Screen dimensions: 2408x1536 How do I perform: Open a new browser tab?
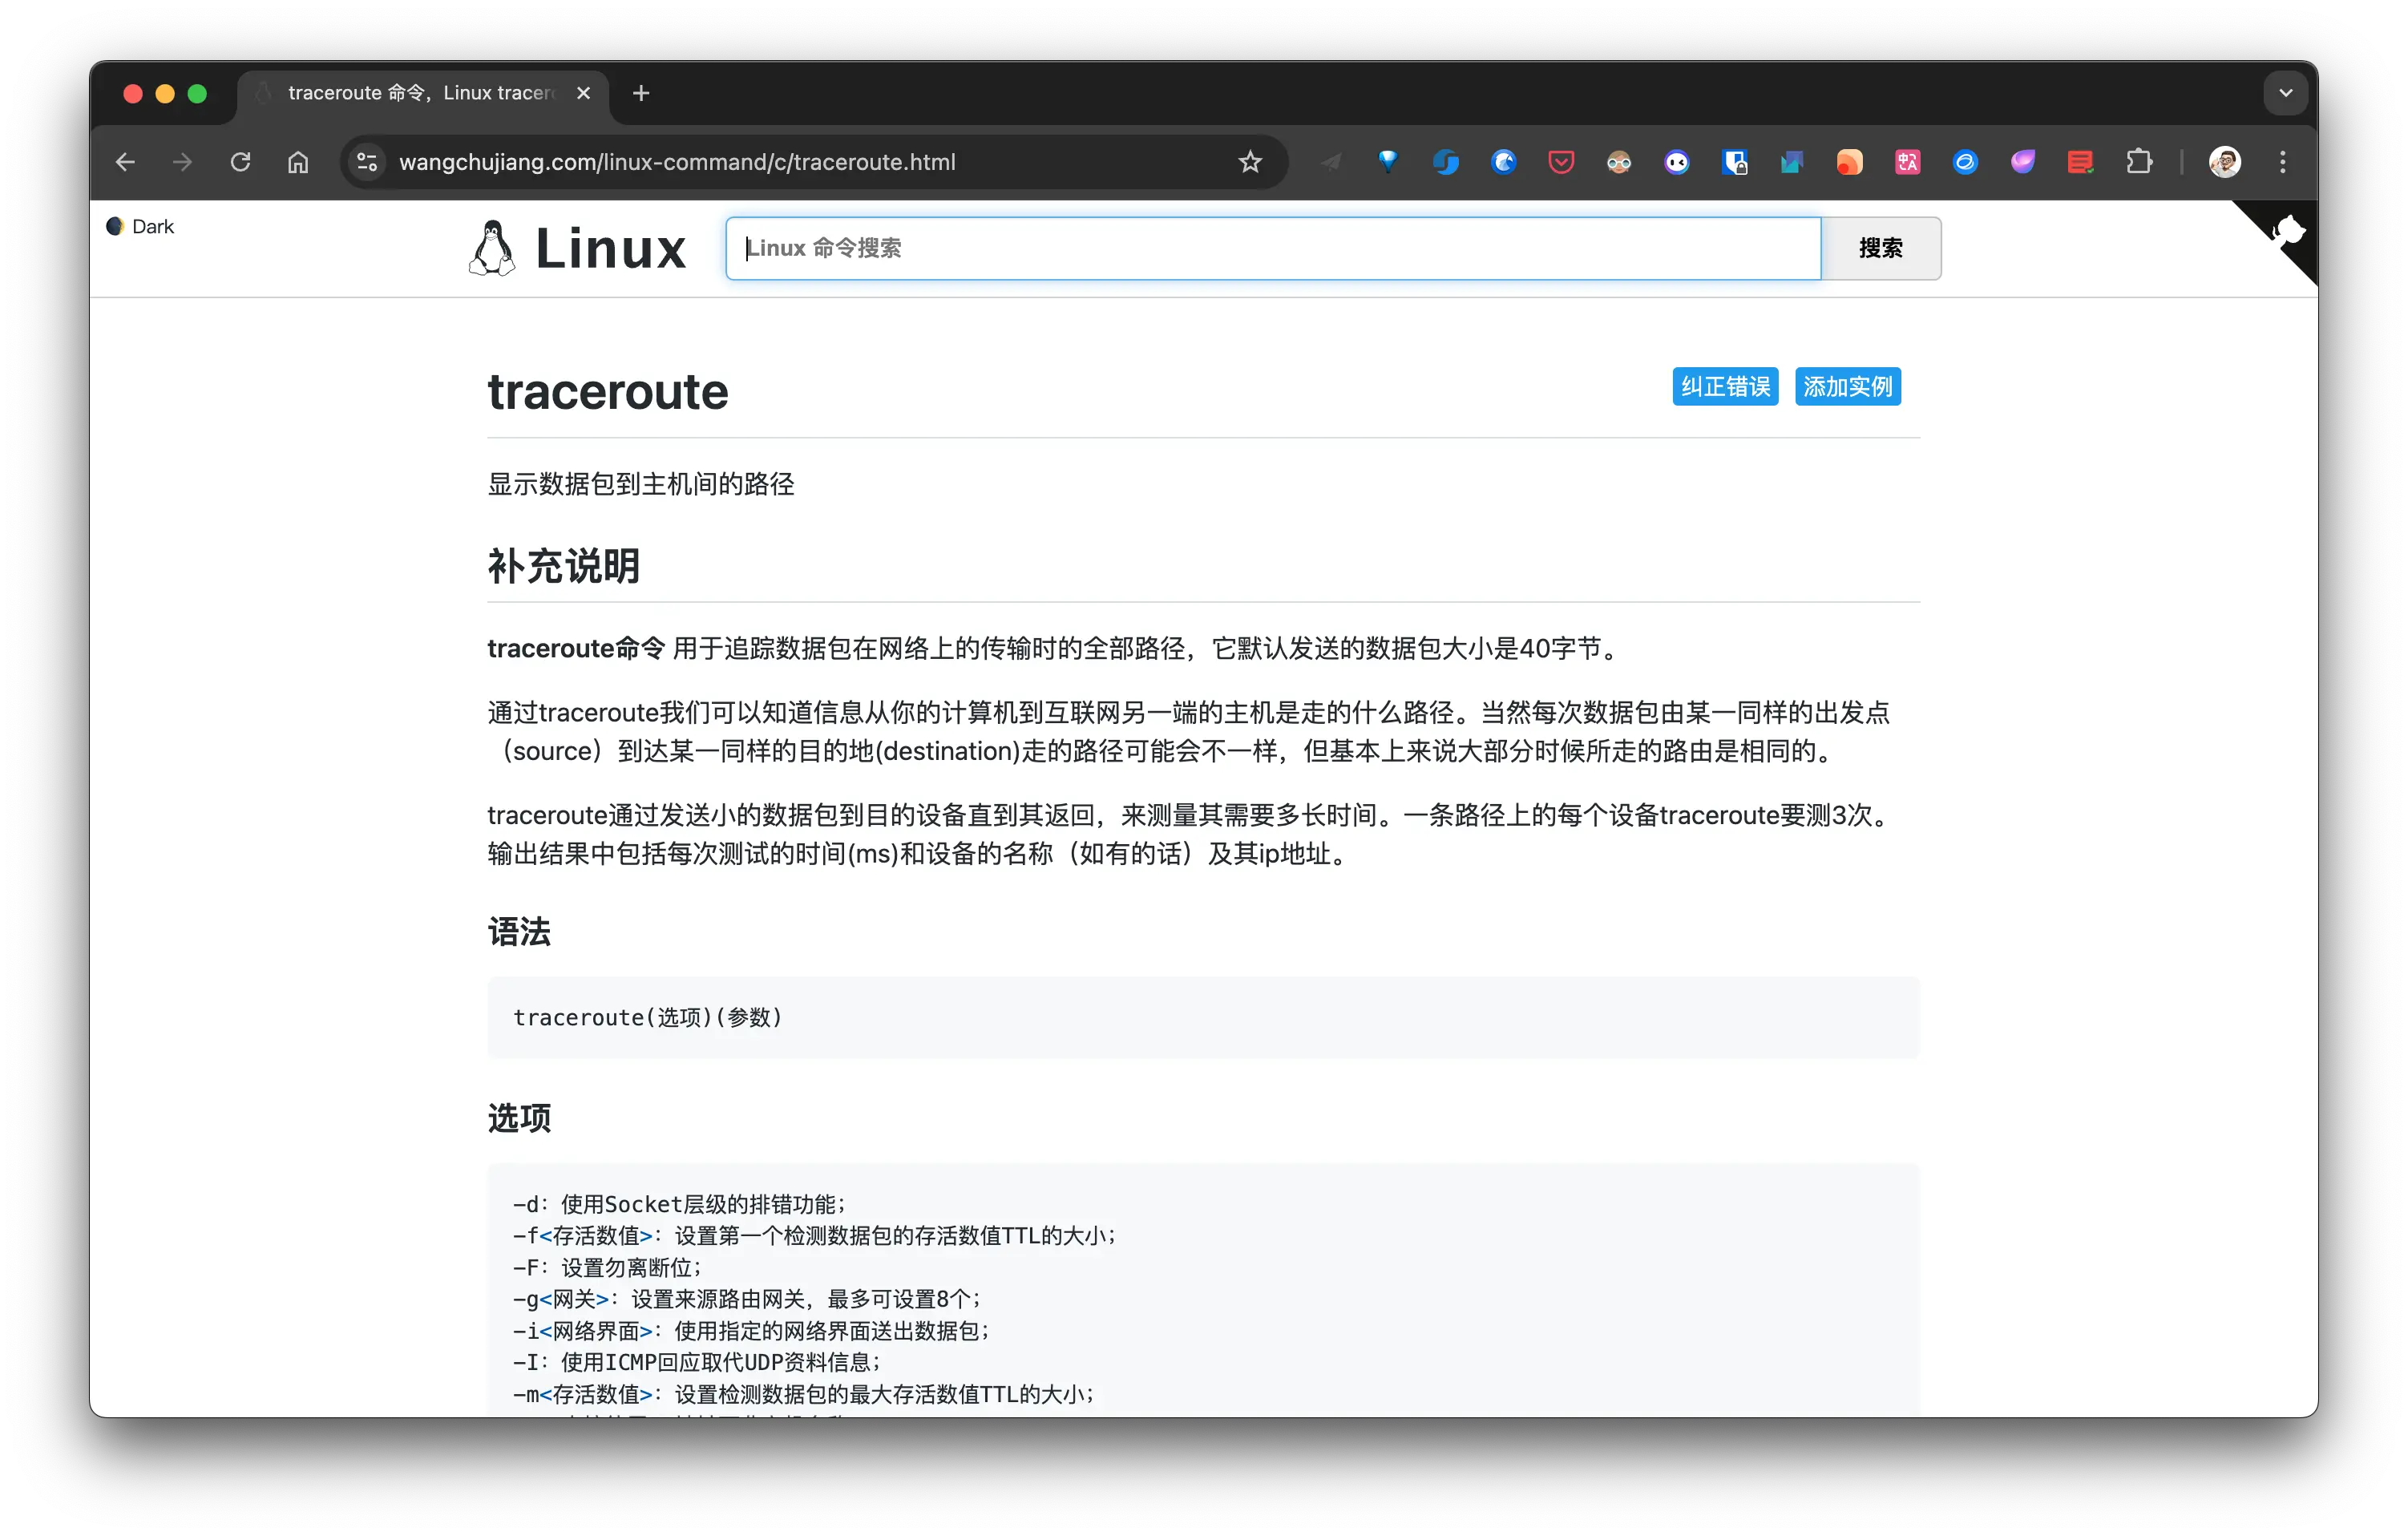[x=640, y=92]
